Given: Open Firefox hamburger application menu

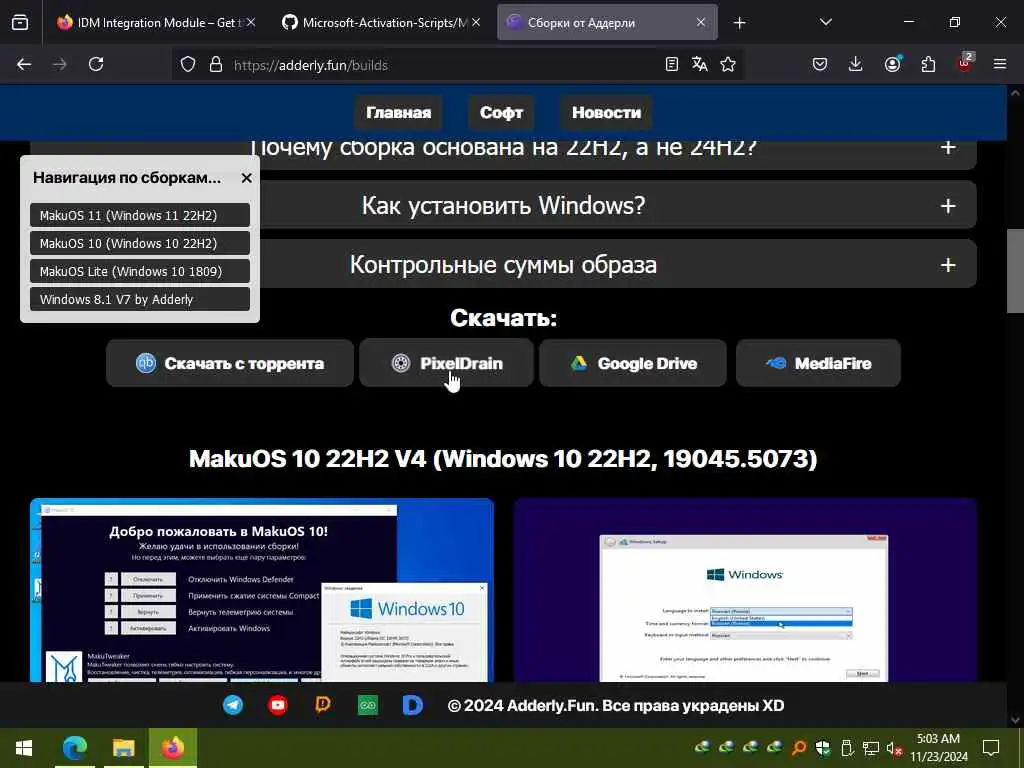Looking at the screenshot, I should 1000,64.
